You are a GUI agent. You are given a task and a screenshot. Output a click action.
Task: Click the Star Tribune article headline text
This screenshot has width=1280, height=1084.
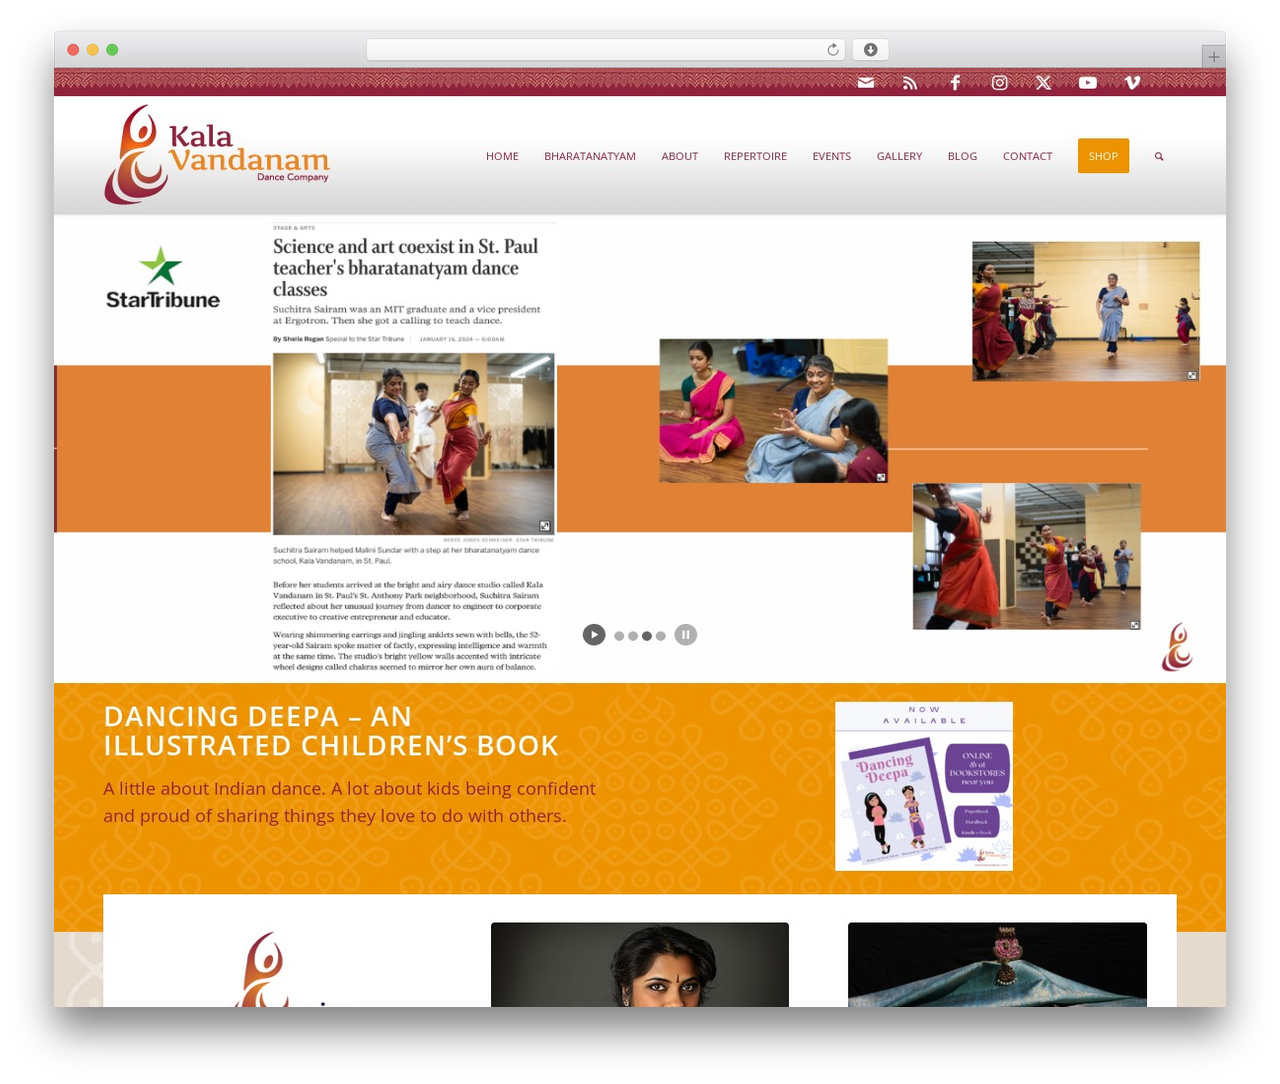[x=406, y=267]
